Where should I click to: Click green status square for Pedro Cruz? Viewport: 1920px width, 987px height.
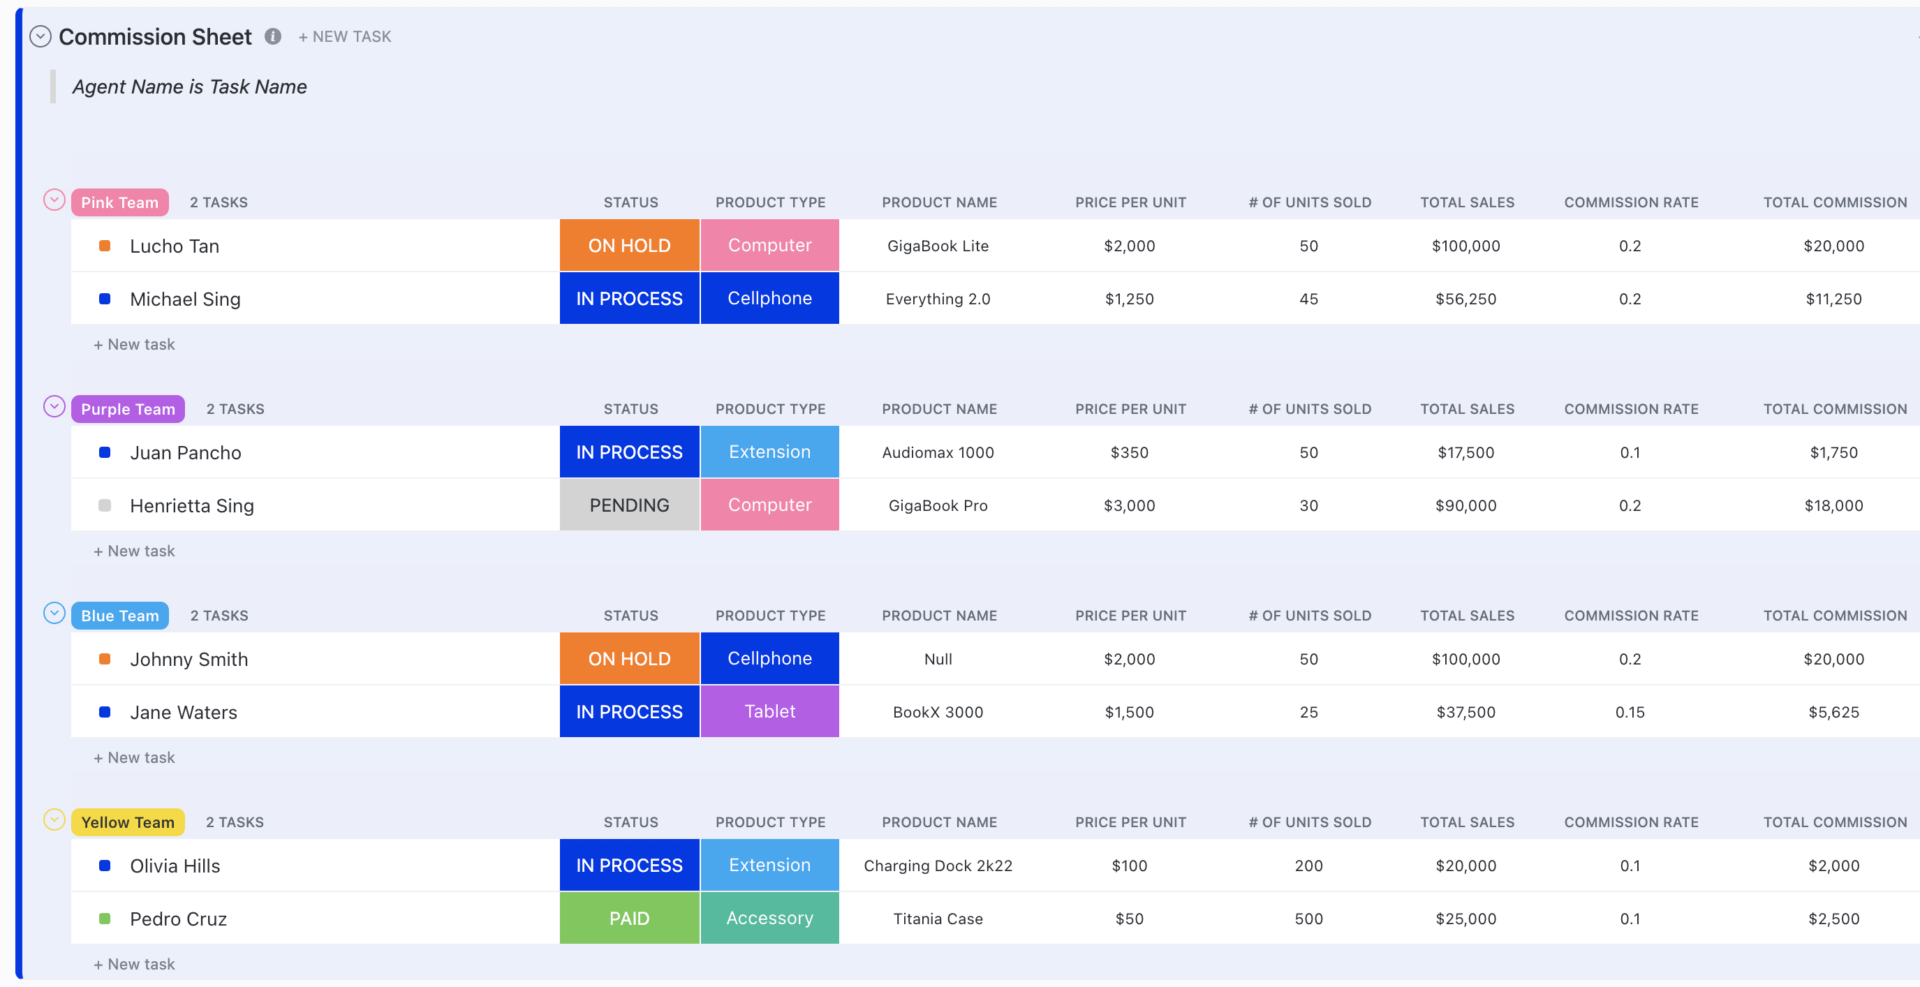pyautogui.click(x=105, y=919)
